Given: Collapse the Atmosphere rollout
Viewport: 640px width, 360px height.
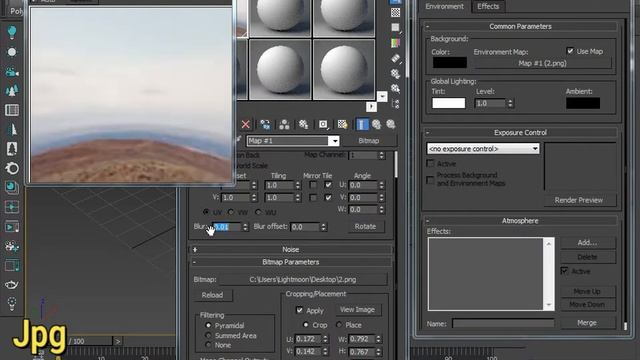Looking at the screenshot, I should (520, 221).
